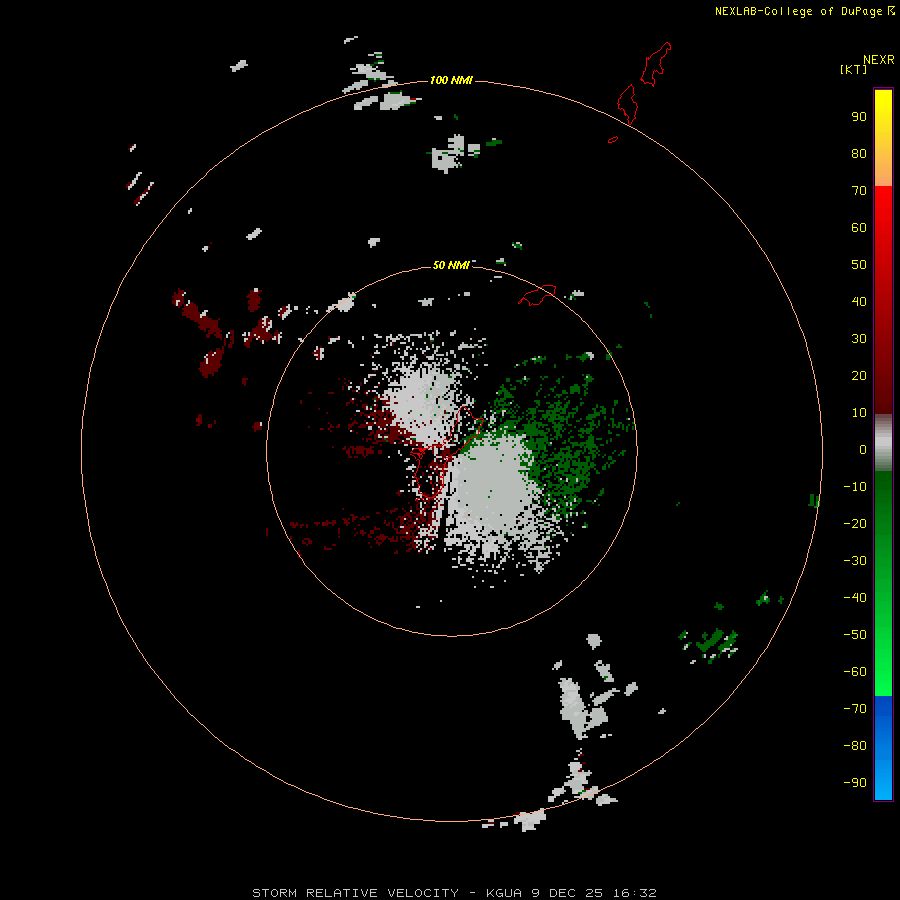Viewport: 900px width, 900px height.
Task: Click the "KGUA" station identifier
Action: click(x=504, y=893)
